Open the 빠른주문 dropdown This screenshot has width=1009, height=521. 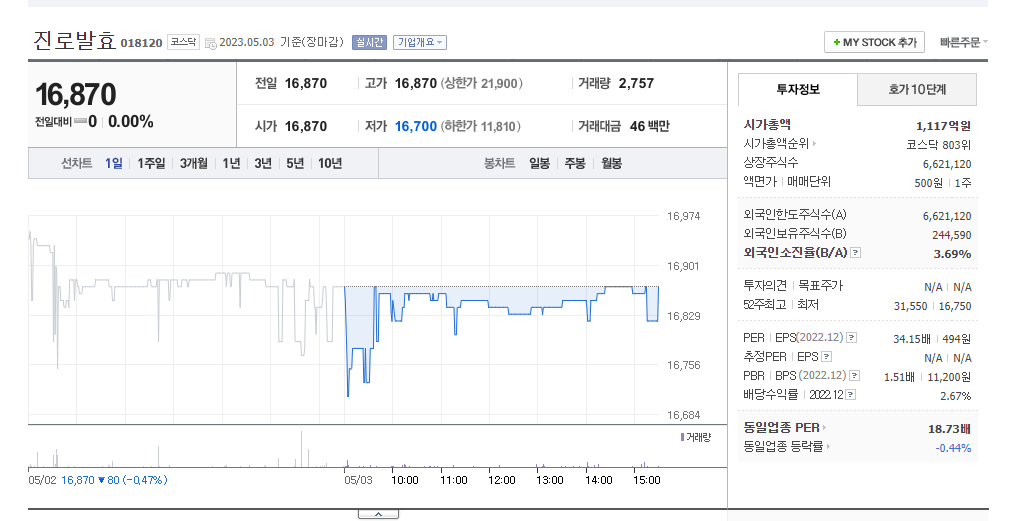963,42
